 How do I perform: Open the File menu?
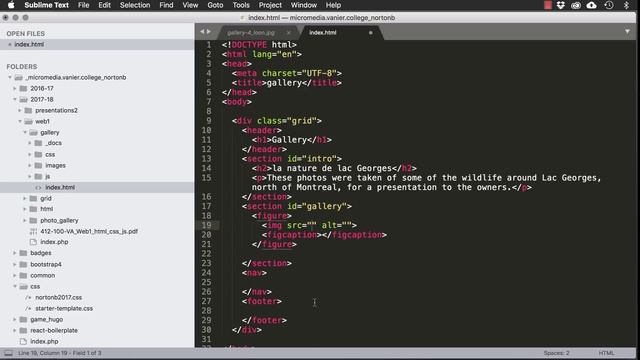tap(84, 5)
